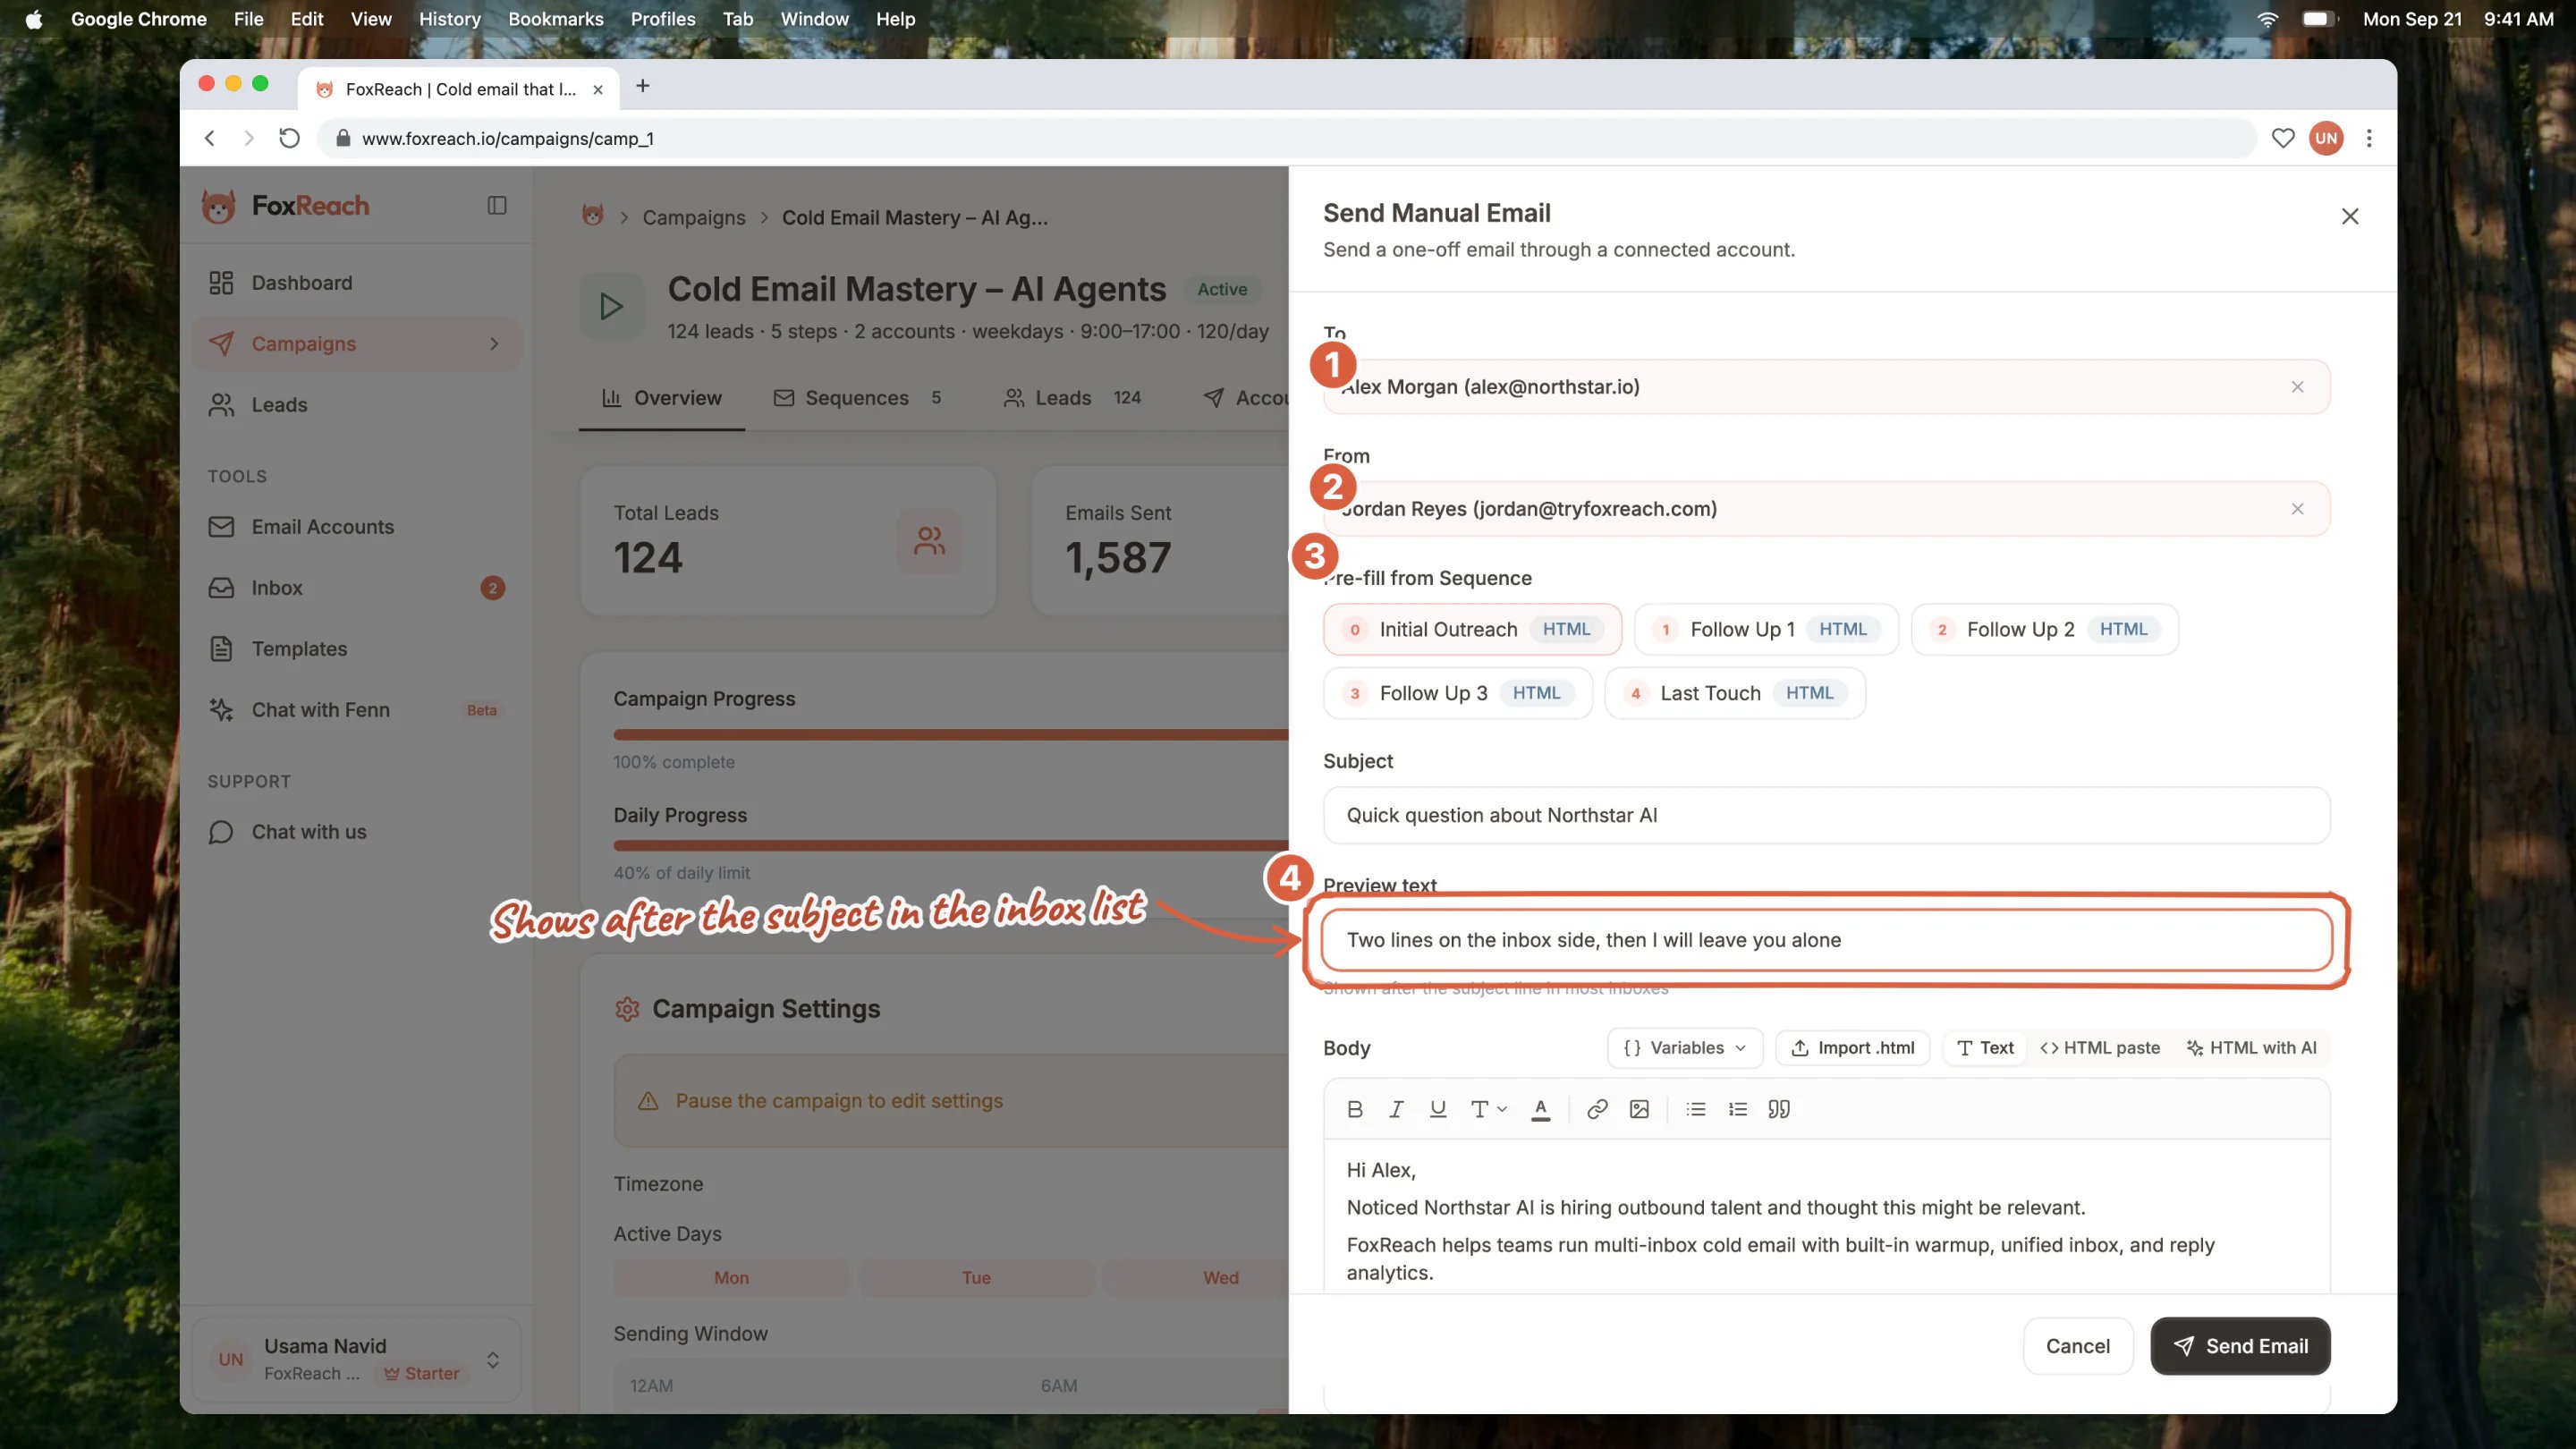Select Initial Outreach pre-fill sequence
Screen dimensions: 2576x1449
coord(1472,629)
